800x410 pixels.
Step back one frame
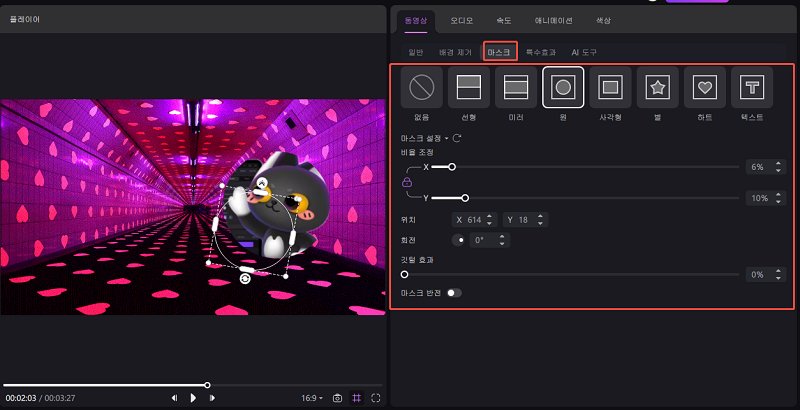(x=174, y=398)
